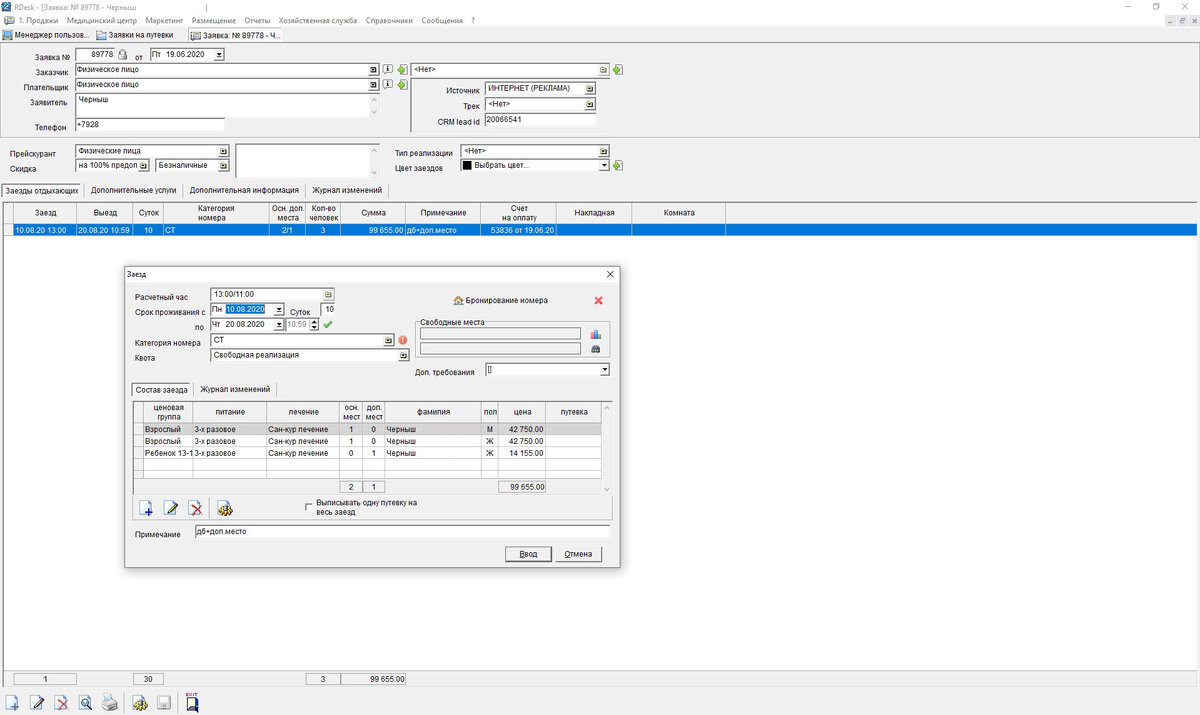Switch to Дополнительные услуги tab
1200x715 pixels.
[133, 189]
